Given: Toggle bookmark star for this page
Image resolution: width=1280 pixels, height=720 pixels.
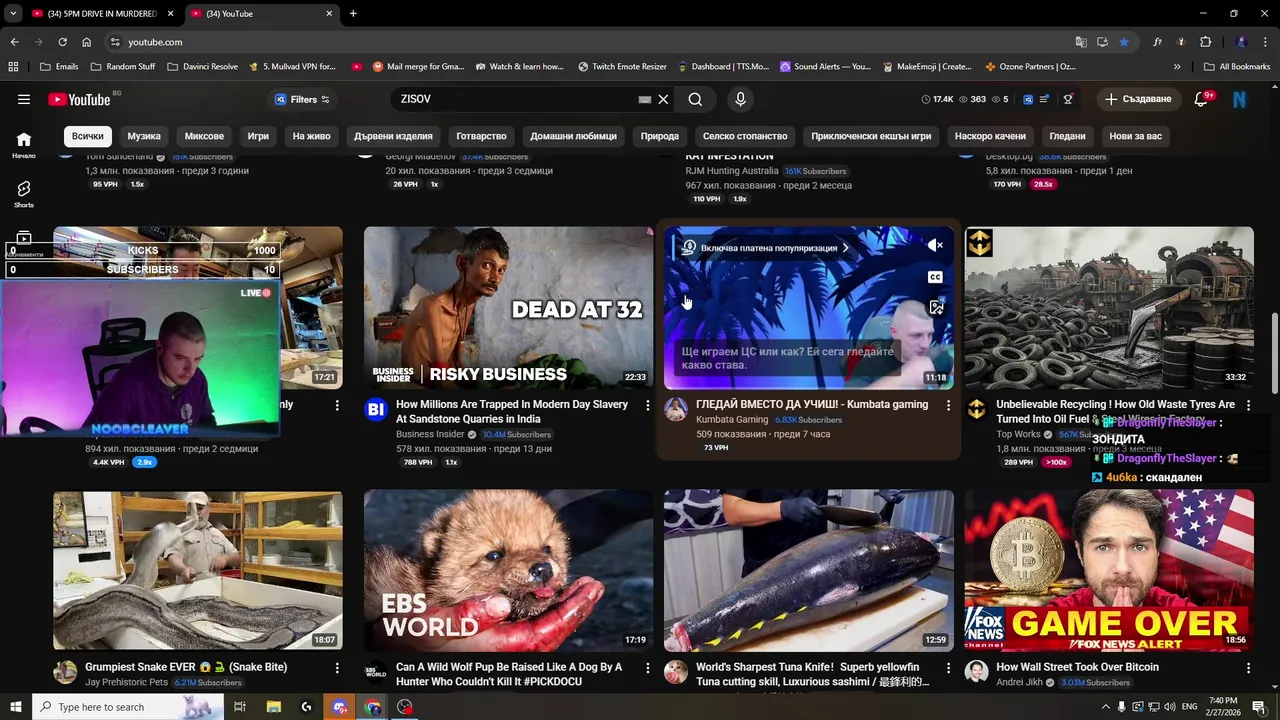Looking at the screenshot, I should coord(1124,42).
